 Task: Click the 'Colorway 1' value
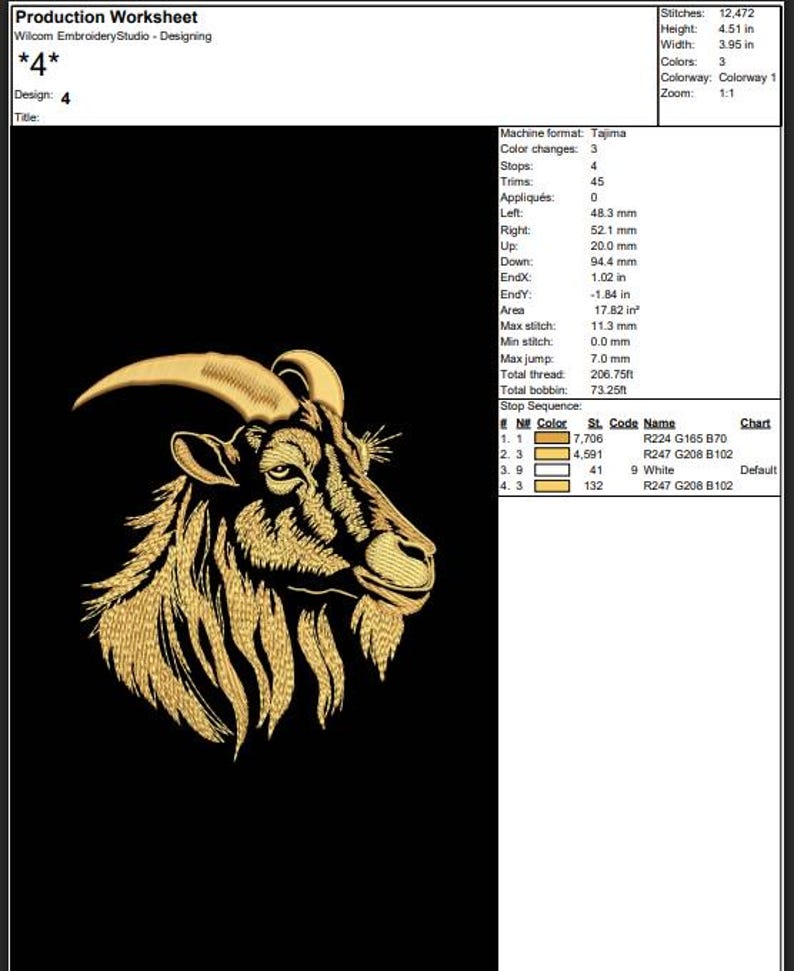pyautogui.click(x=747, y=77)
